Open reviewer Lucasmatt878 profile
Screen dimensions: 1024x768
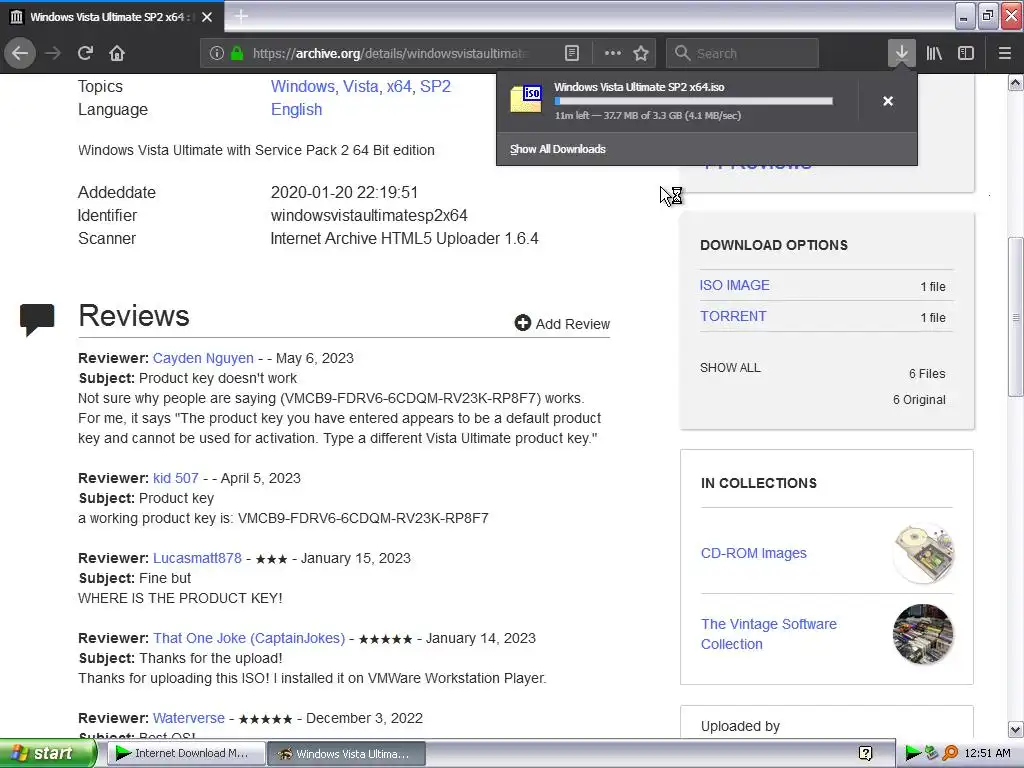197,558
